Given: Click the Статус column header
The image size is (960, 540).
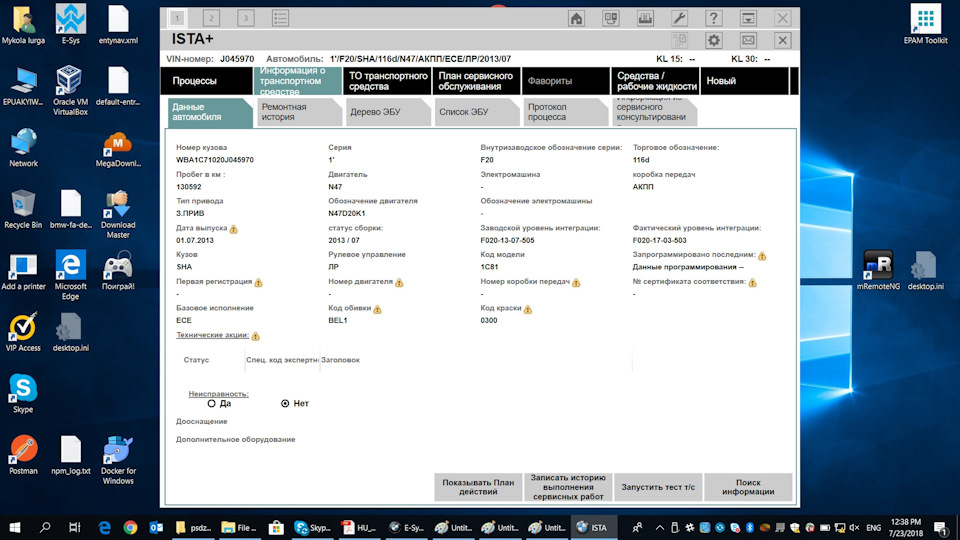Looking at the screenshot, I should [x=196, y=360].
